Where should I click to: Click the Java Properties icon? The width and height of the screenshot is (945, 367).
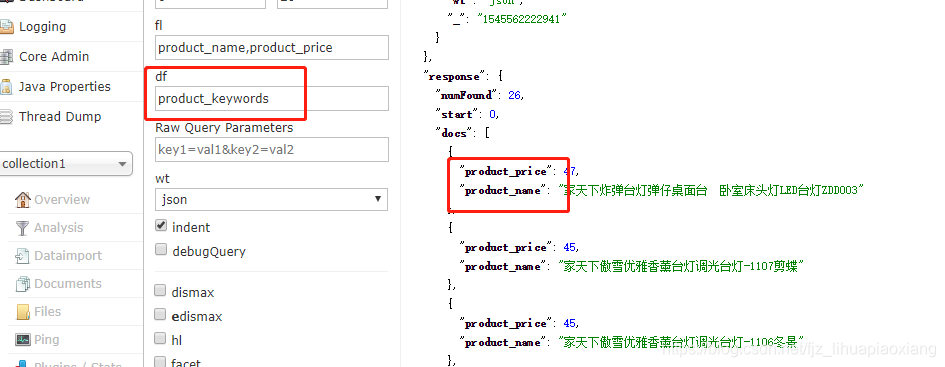pyautogui.click(x=6, y=87)
